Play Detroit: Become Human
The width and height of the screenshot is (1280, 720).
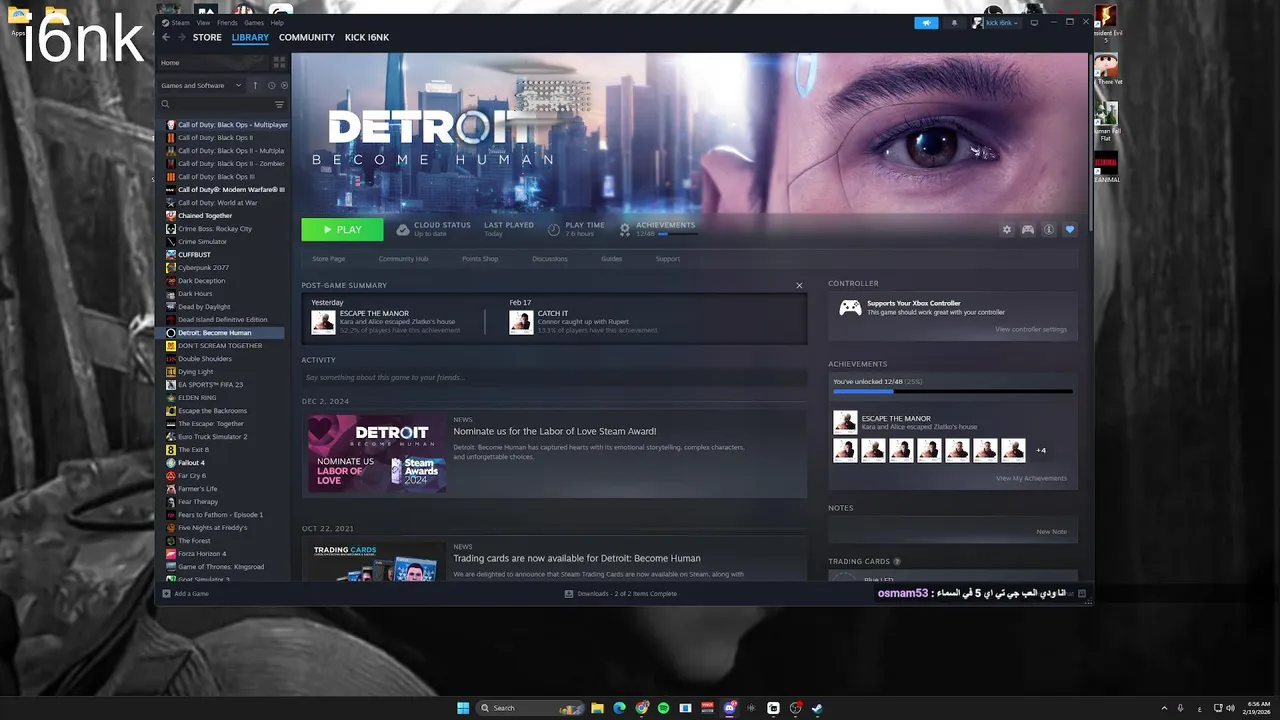pos(342,230)
